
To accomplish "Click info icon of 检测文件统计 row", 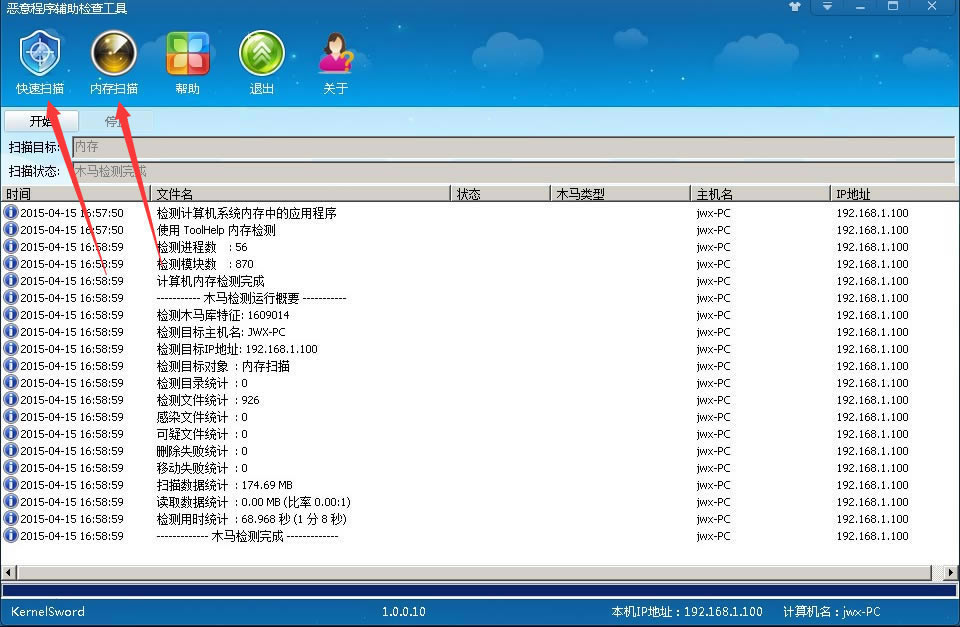I will (10, 399).
